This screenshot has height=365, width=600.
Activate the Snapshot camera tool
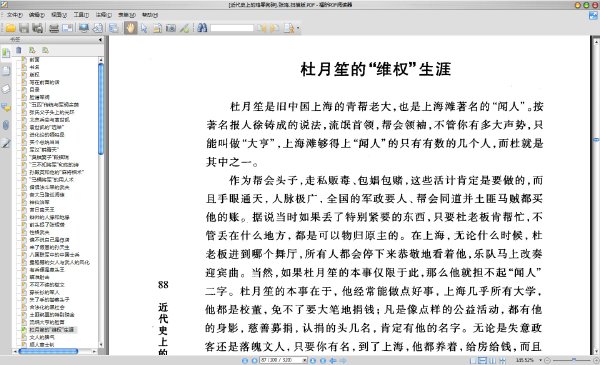(171, 28)
